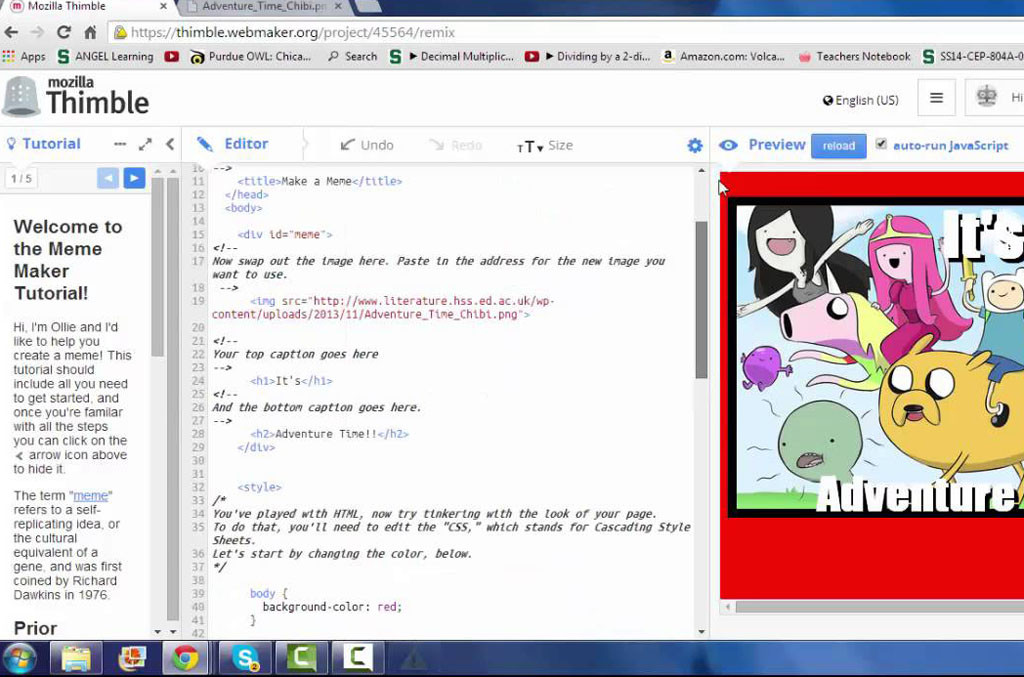
Task: Toggle the auto-run JavaScript checkbox
Action: point(881,144)
